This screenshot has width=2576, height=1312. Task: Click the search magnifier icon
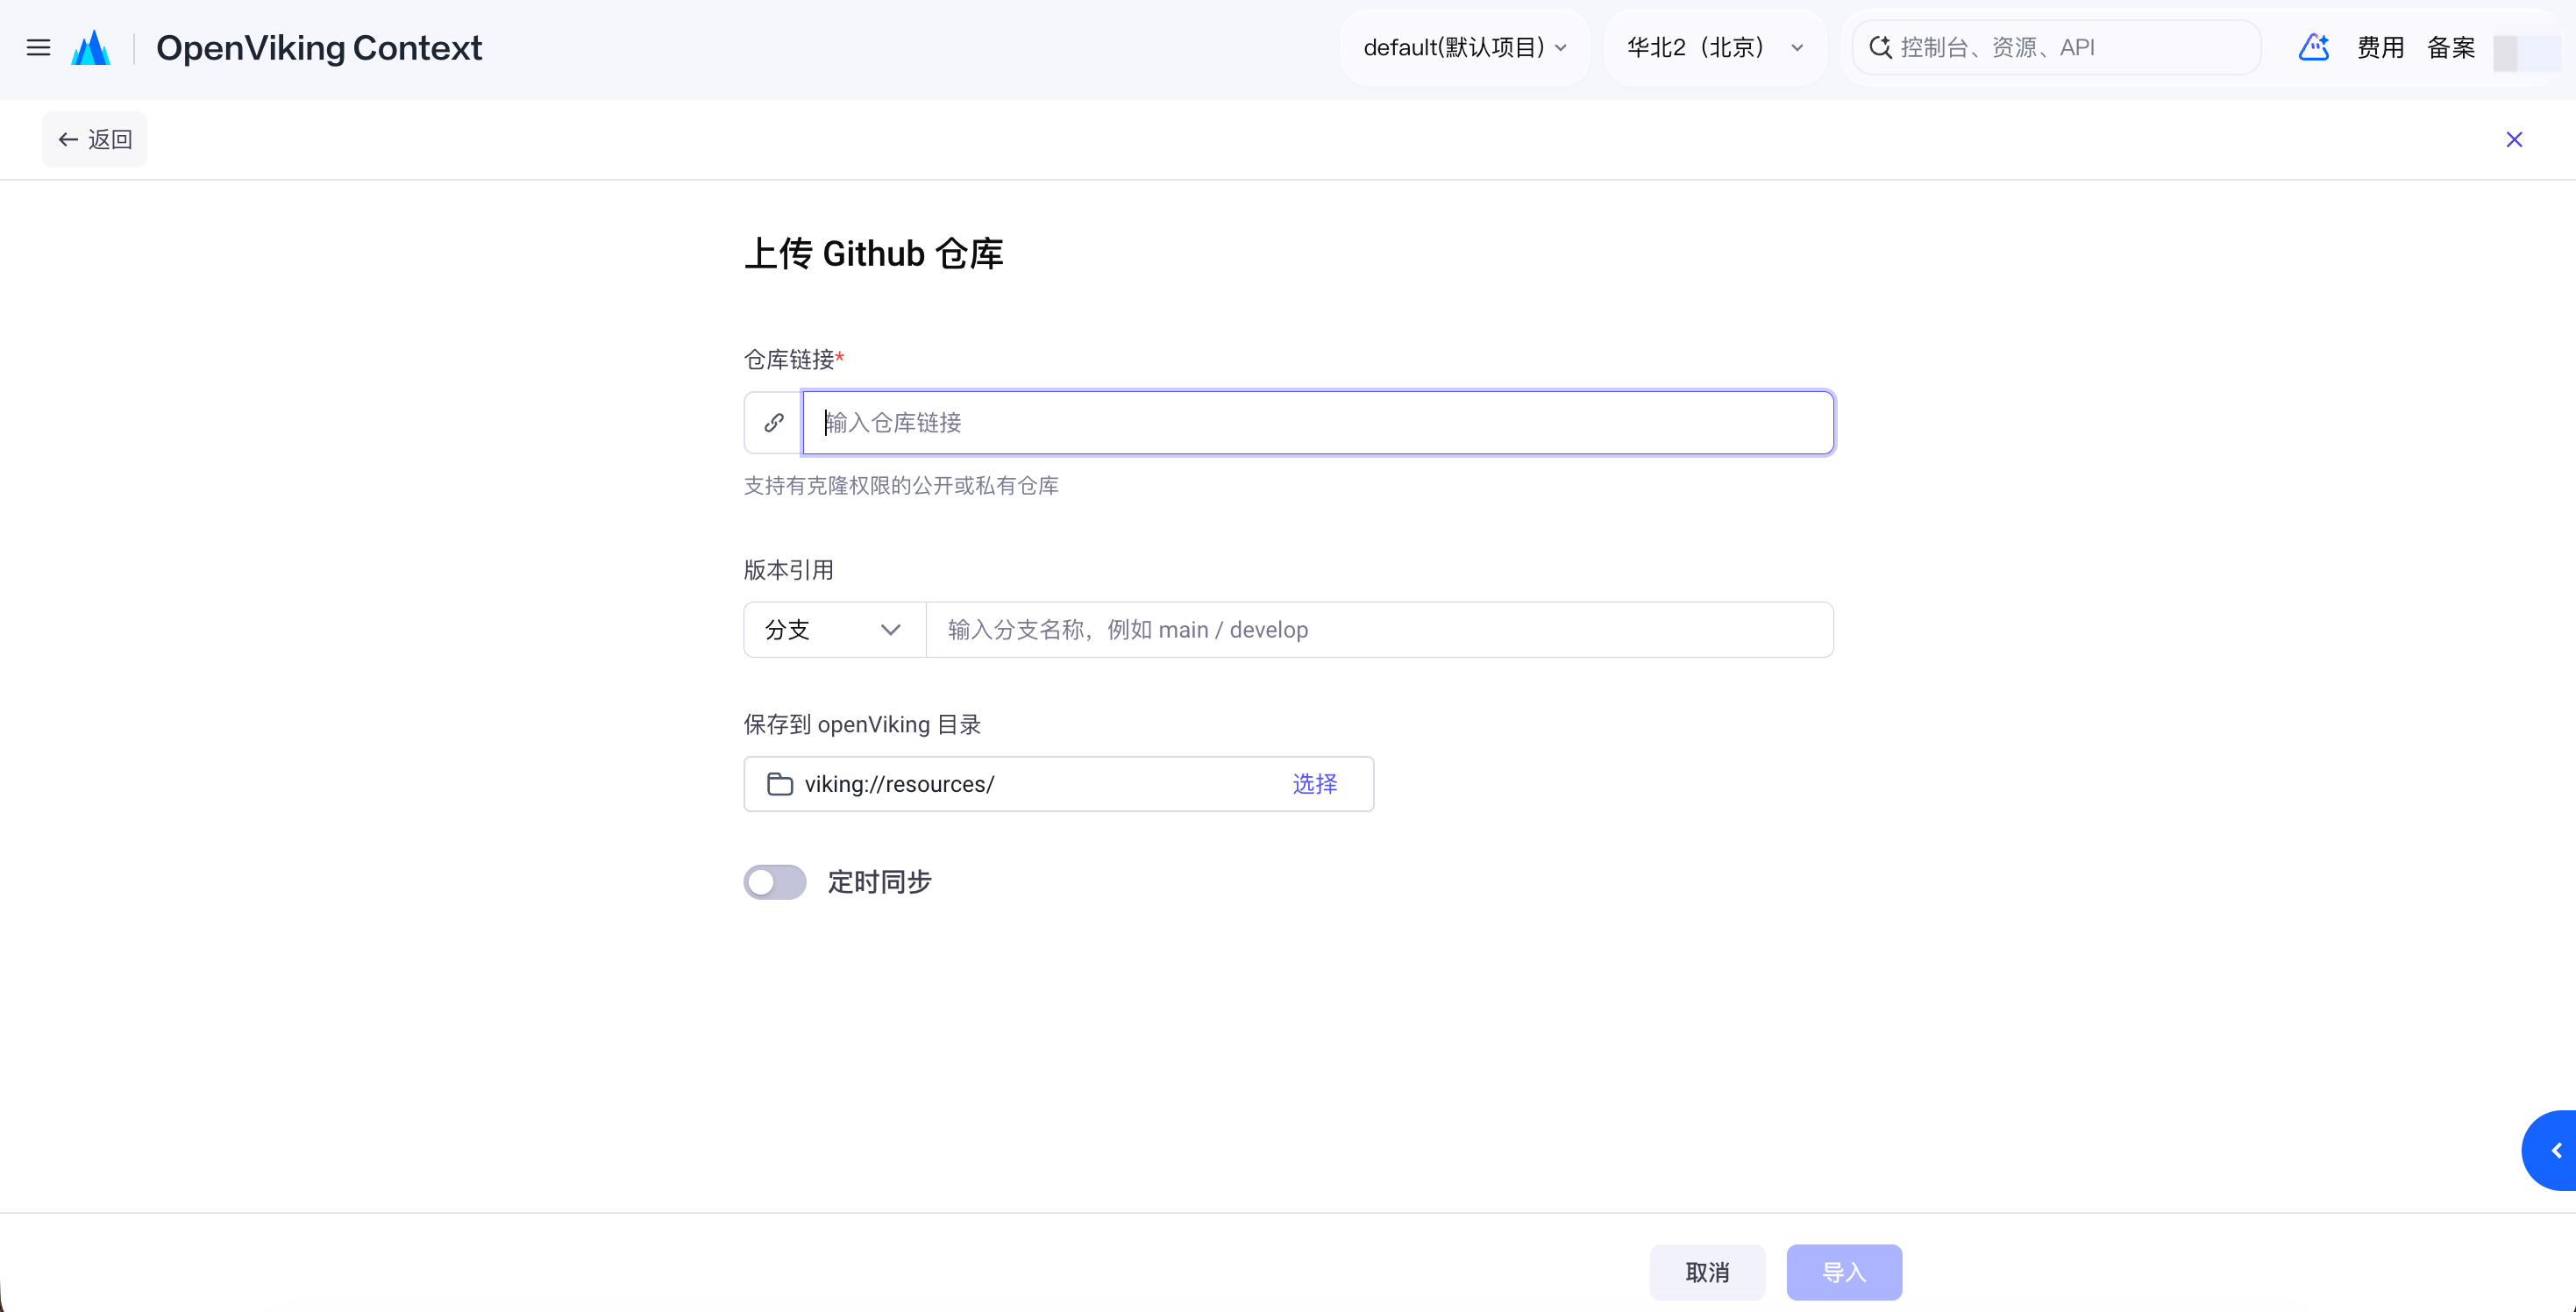1880,47
